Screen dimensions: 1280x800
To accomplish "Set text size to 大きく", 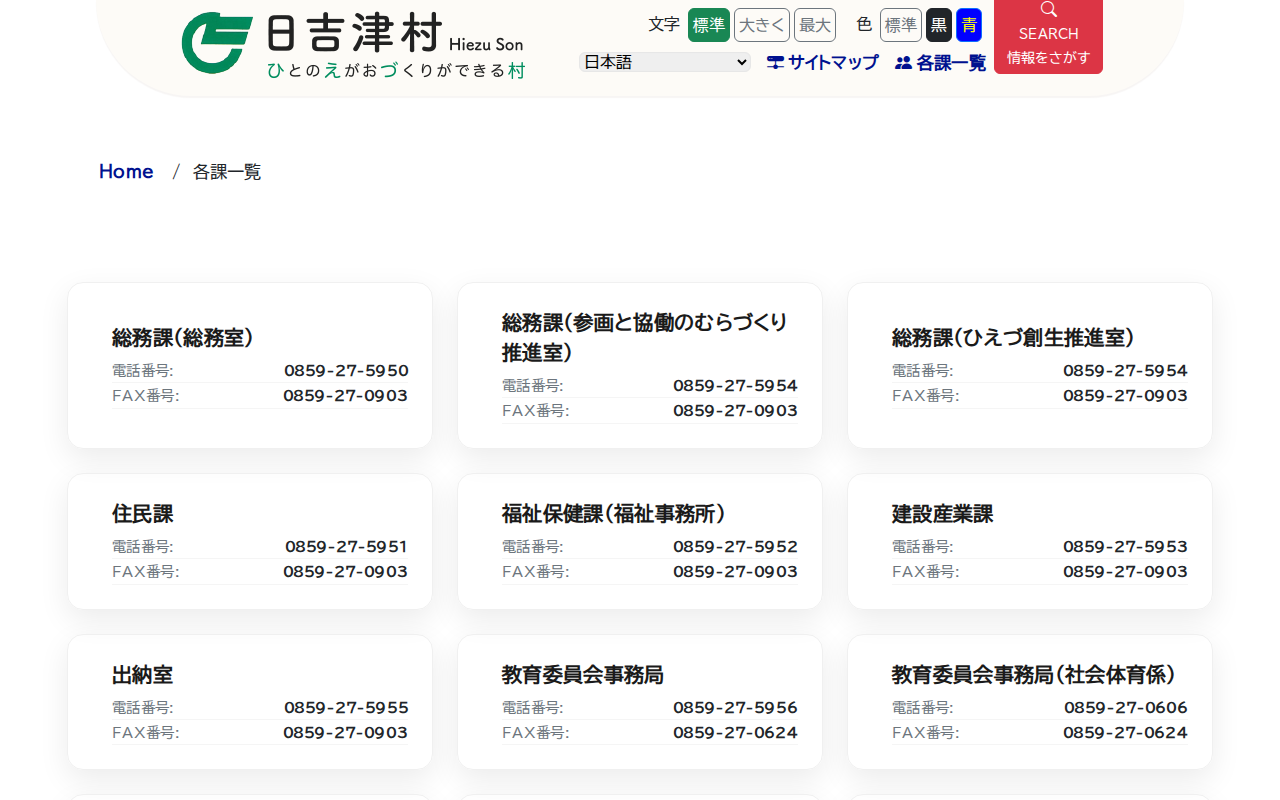I will (761, 25).
